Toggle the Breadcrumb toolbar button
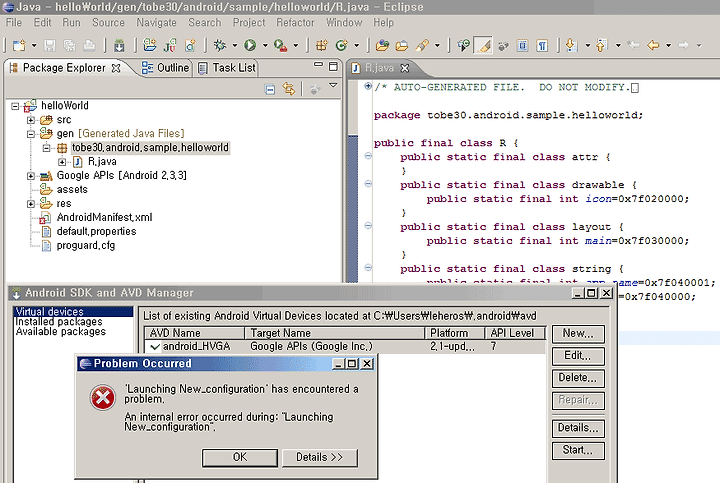This screenshot has height=483, width=720. pos(463,45)
